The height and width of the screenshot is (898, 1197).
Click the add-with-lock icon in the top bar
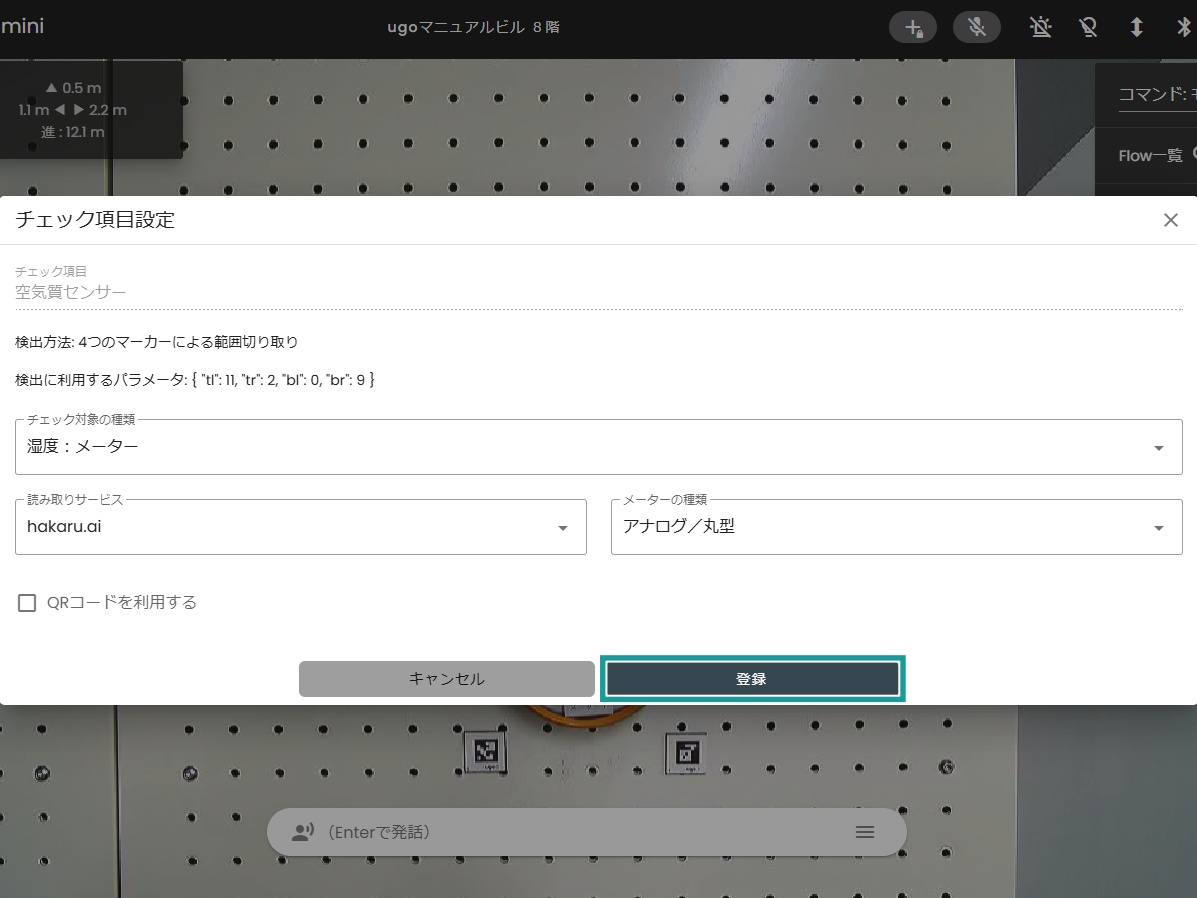coord(912,27)
